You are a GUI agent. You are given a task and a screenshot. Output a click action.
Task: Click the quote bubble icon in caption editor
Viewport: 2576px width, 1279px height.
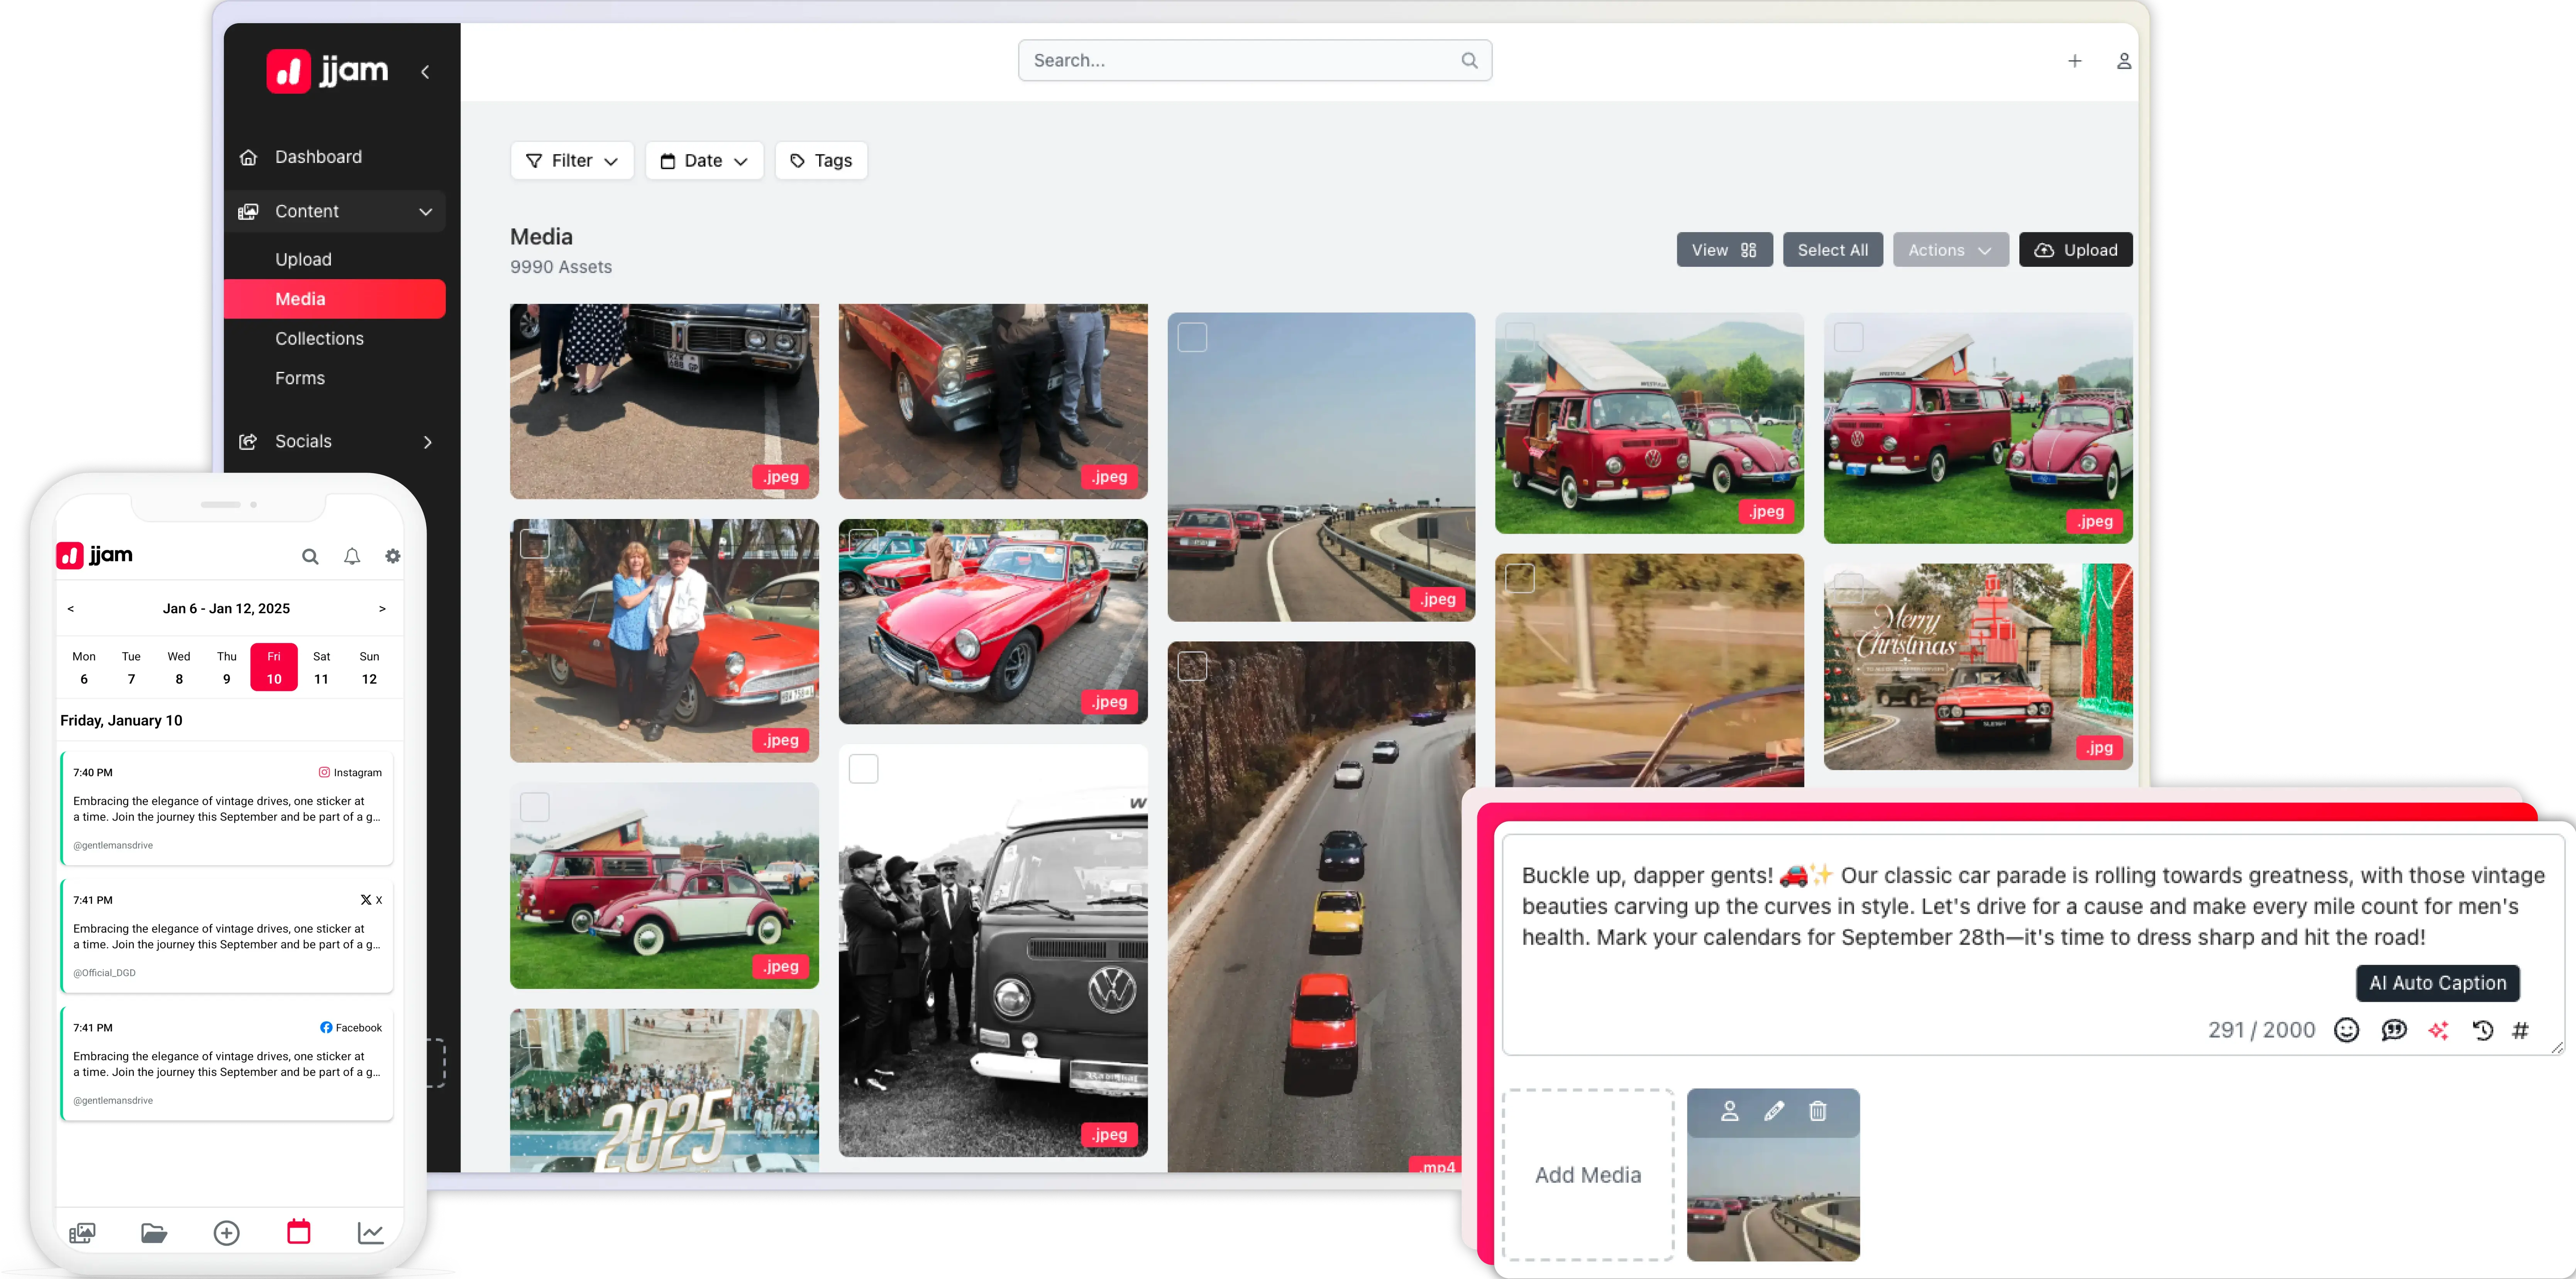coord(2394,1030)
